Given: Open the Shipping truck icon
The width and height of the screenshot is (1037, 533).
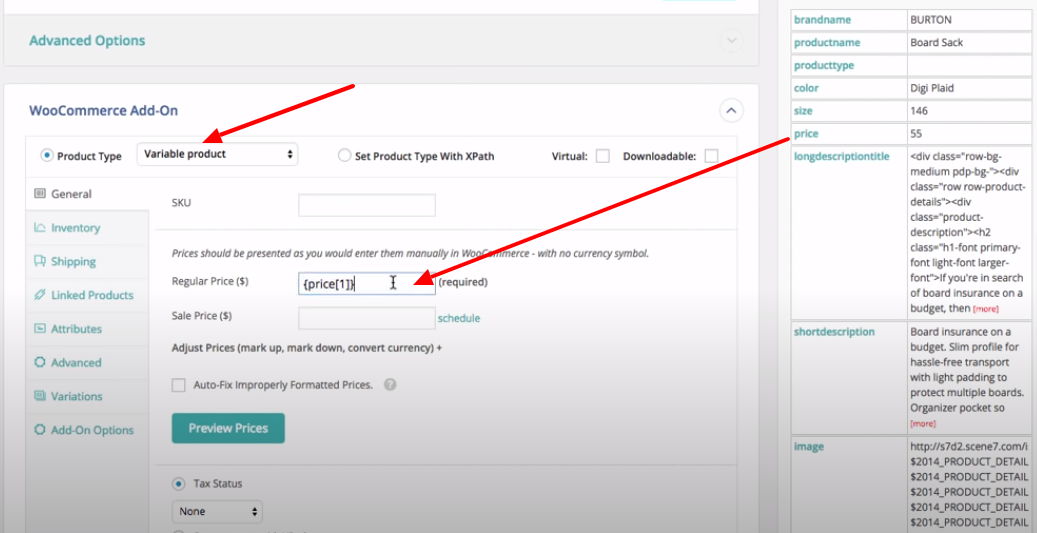Looking at the screenshot, I should pos(40,261).
